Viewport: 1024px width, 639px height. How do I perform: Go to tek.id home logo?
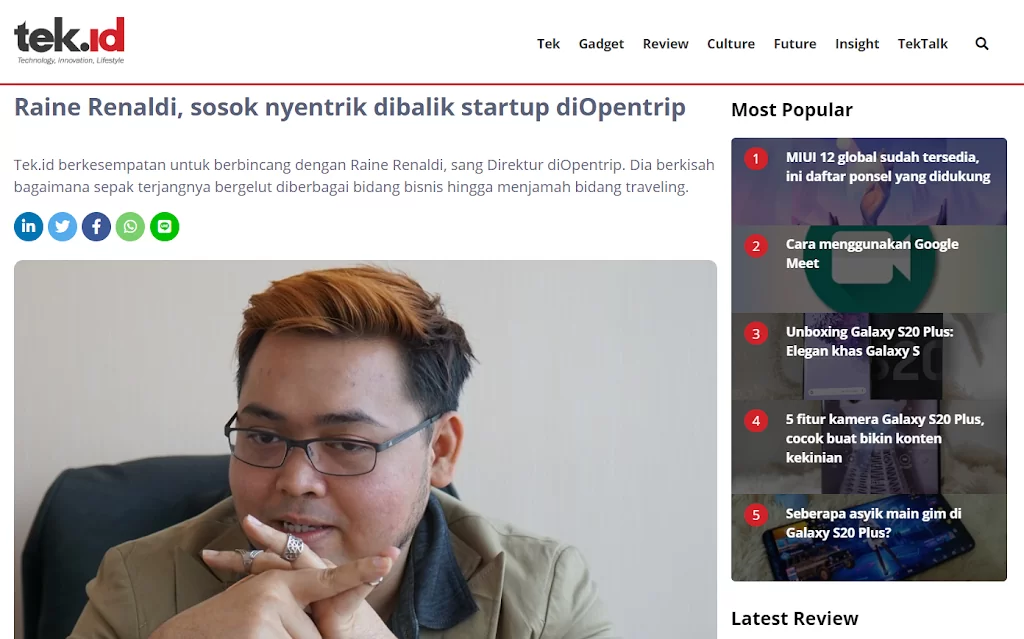(69, 41)
